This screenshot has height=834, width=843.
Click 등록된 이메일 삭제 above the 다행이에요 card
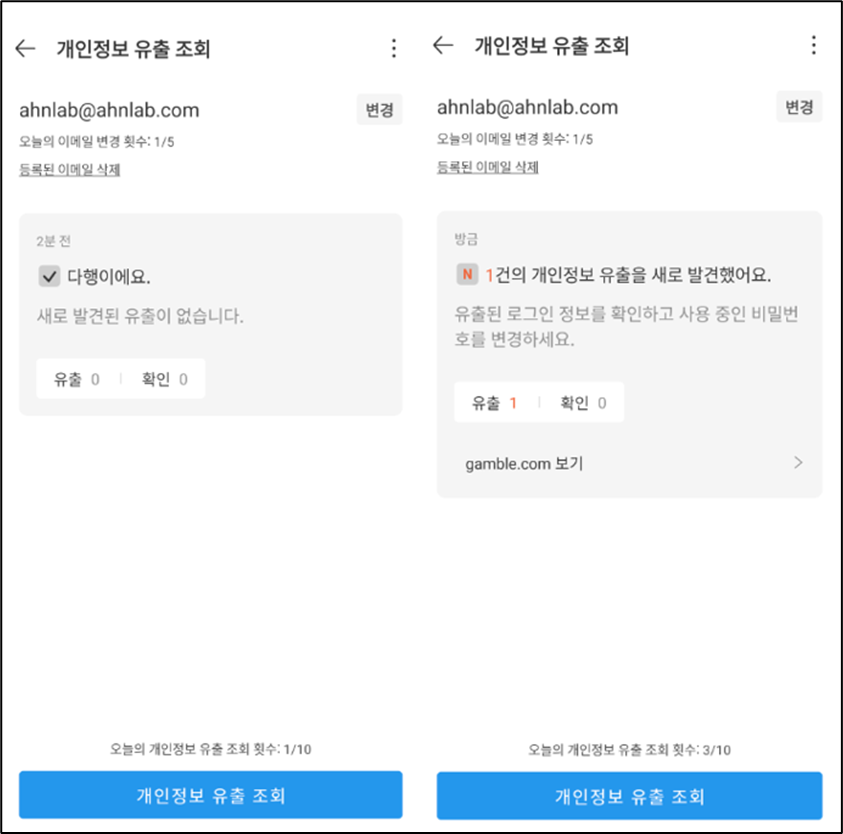pos(70,170)
